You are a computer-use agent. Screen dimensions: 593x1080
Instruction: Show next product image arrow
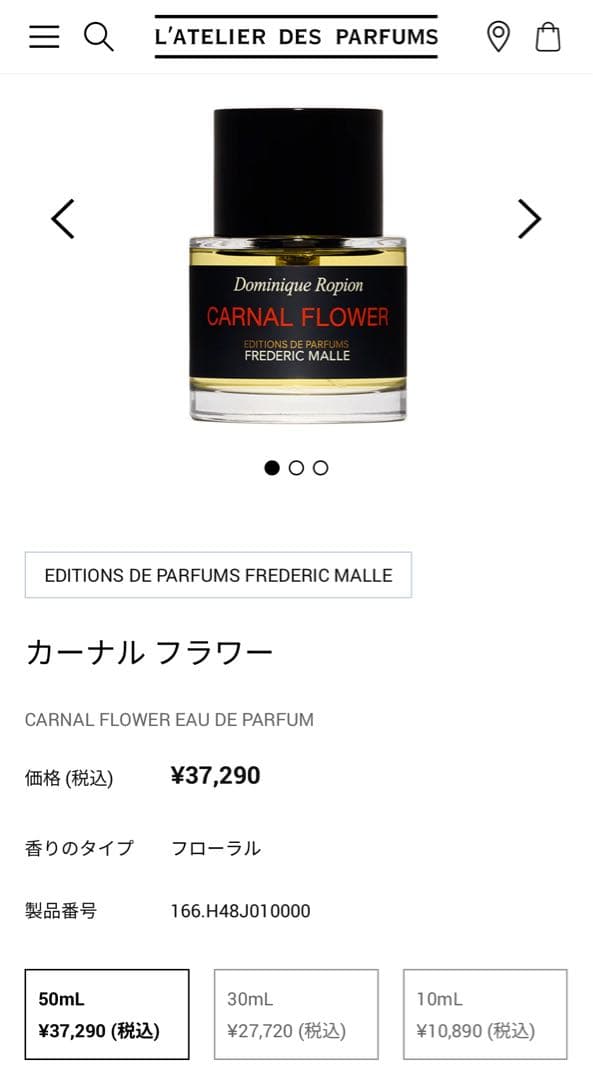(x=530, y=219)
